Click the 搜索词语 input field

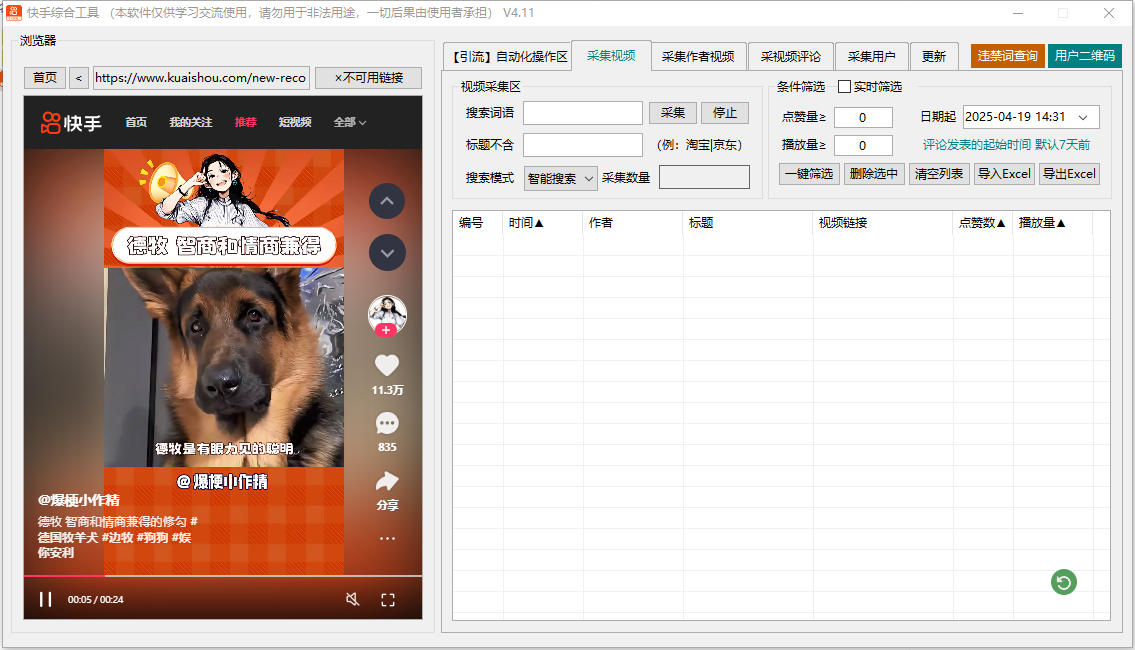click(583, 113)
